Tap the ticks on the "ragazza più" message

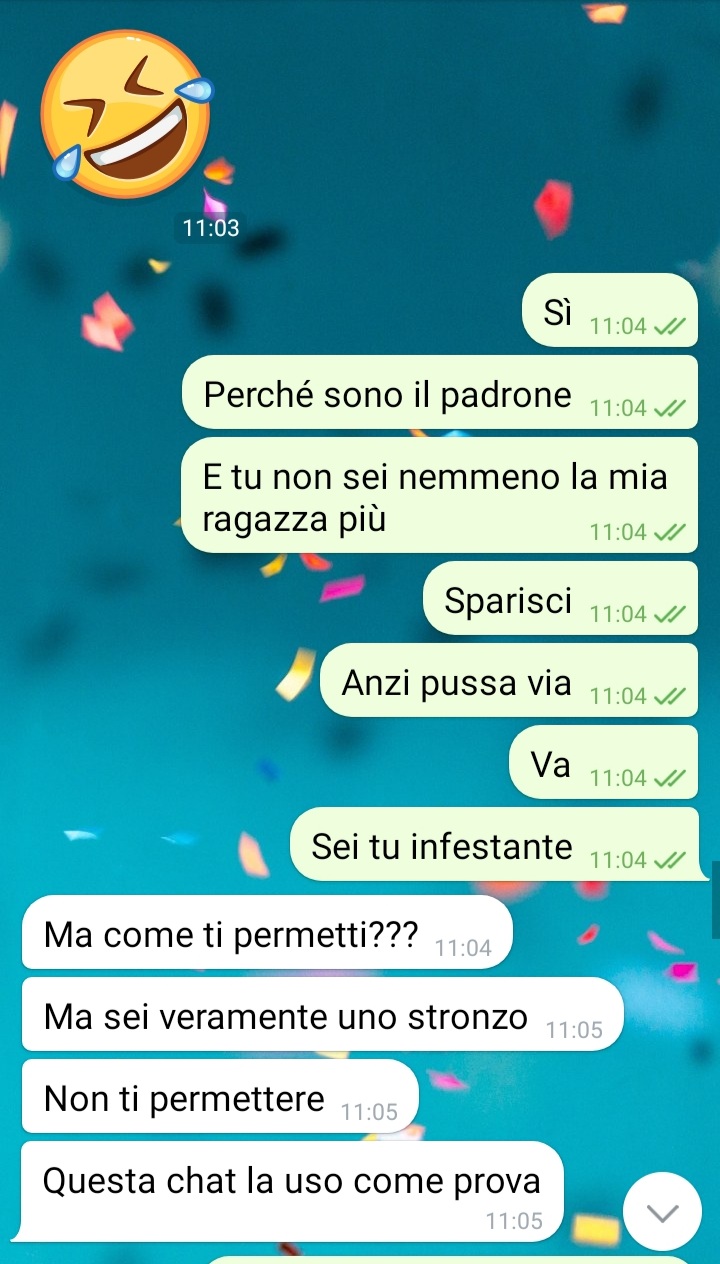point(669,532)
